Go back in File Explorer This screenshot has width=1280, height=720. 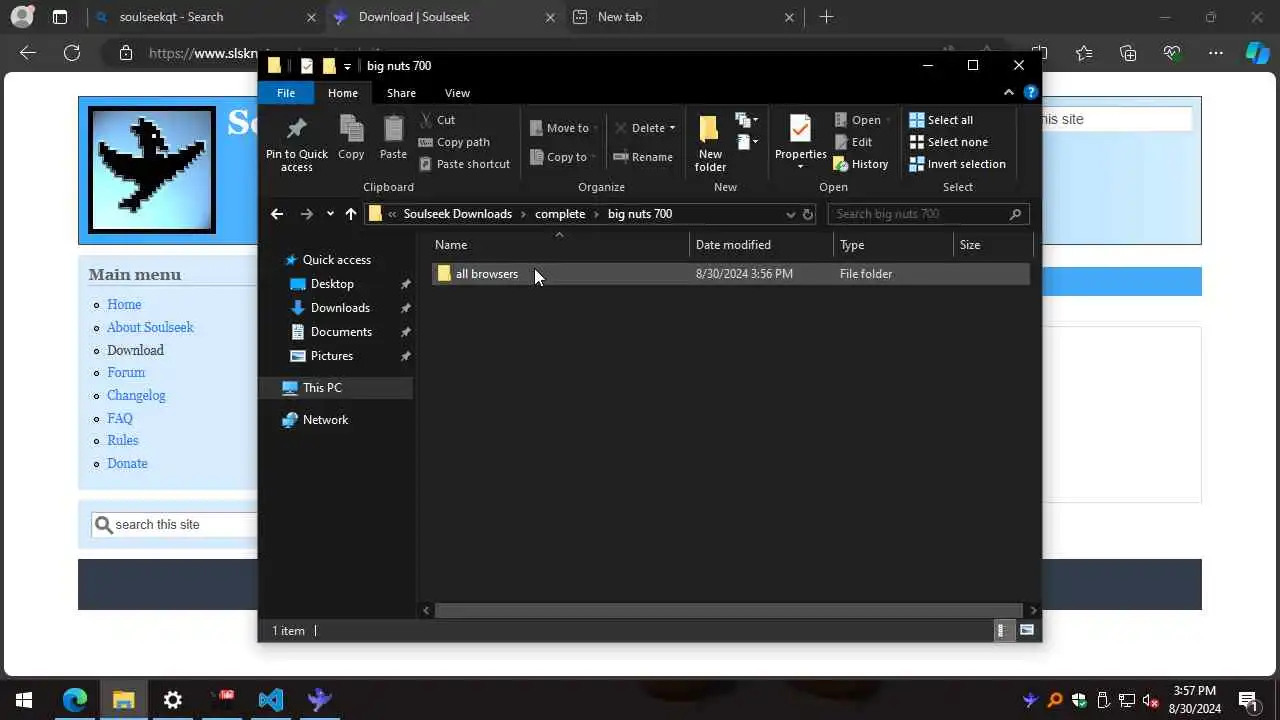(x=277, y=214)
